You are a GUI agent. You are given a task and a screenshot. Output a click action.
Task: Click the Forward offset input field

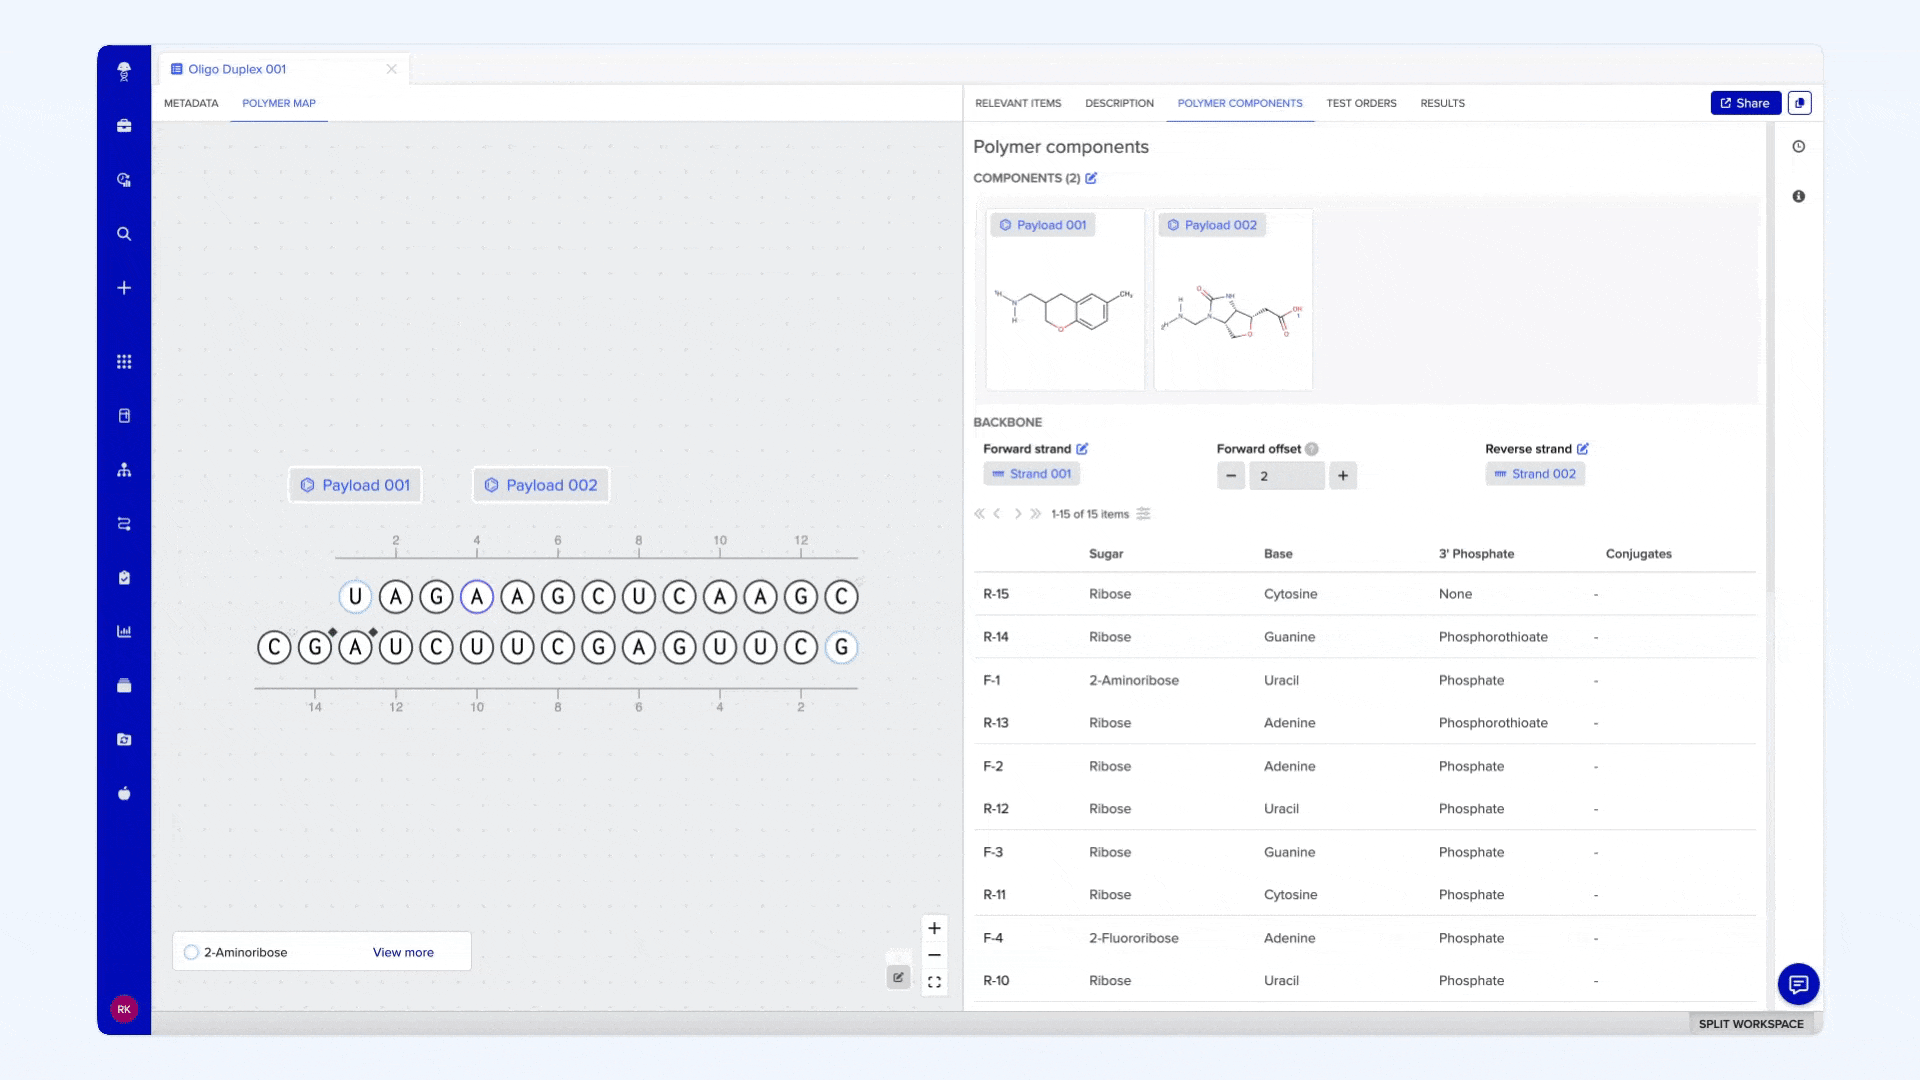tap(1287, 476)
